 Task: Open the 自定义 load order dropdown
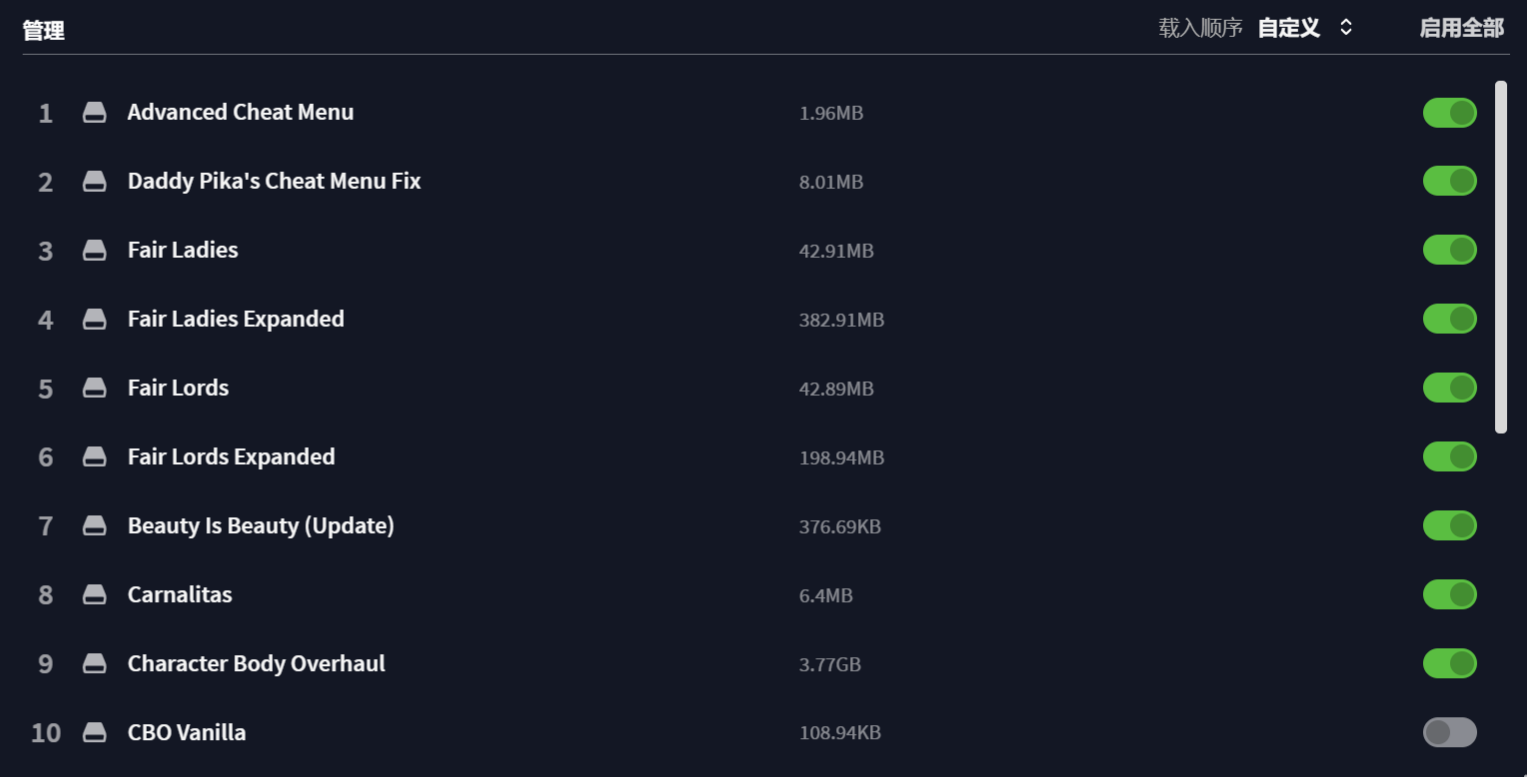click(x=1289, y=28)
